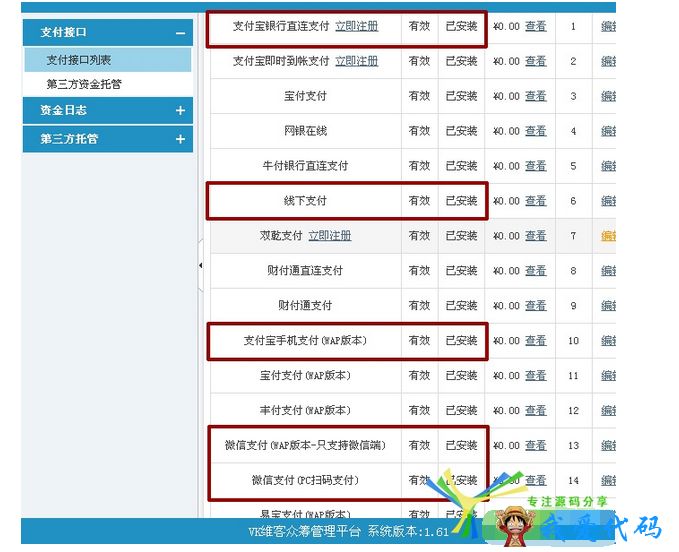Click 查看 link in row 14
The image size is (679, 552).
point(536,480)
